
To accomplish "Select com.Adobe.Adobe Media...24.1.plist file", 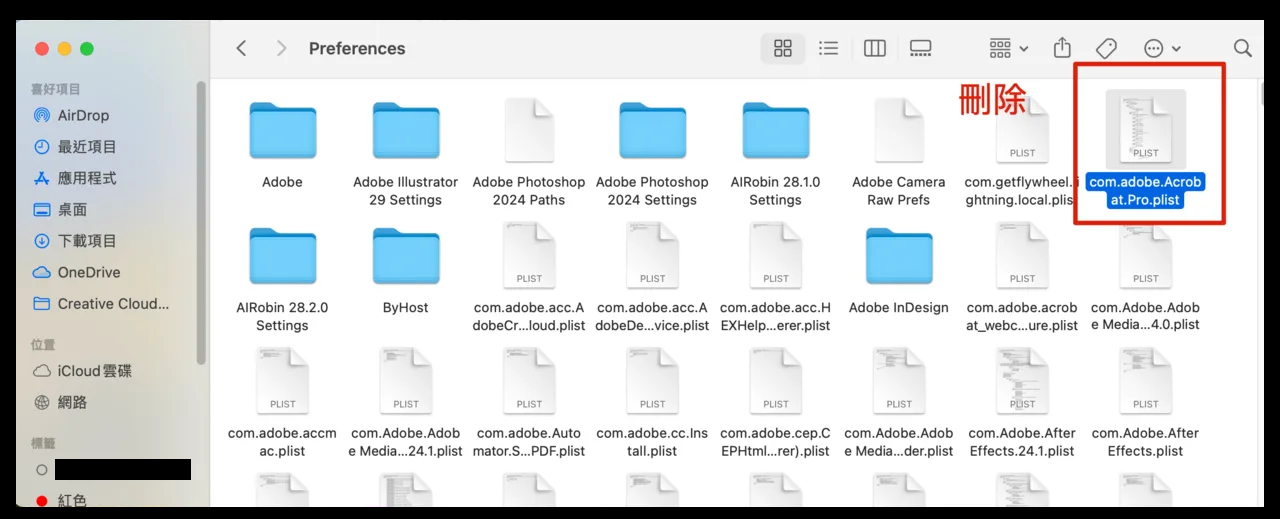I will (x=405, y=381).
